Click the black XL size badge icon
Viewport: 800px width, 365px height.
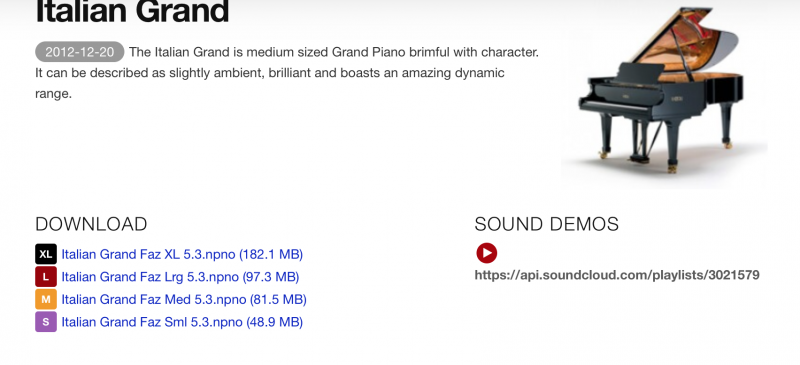click(x=46, y=254)
